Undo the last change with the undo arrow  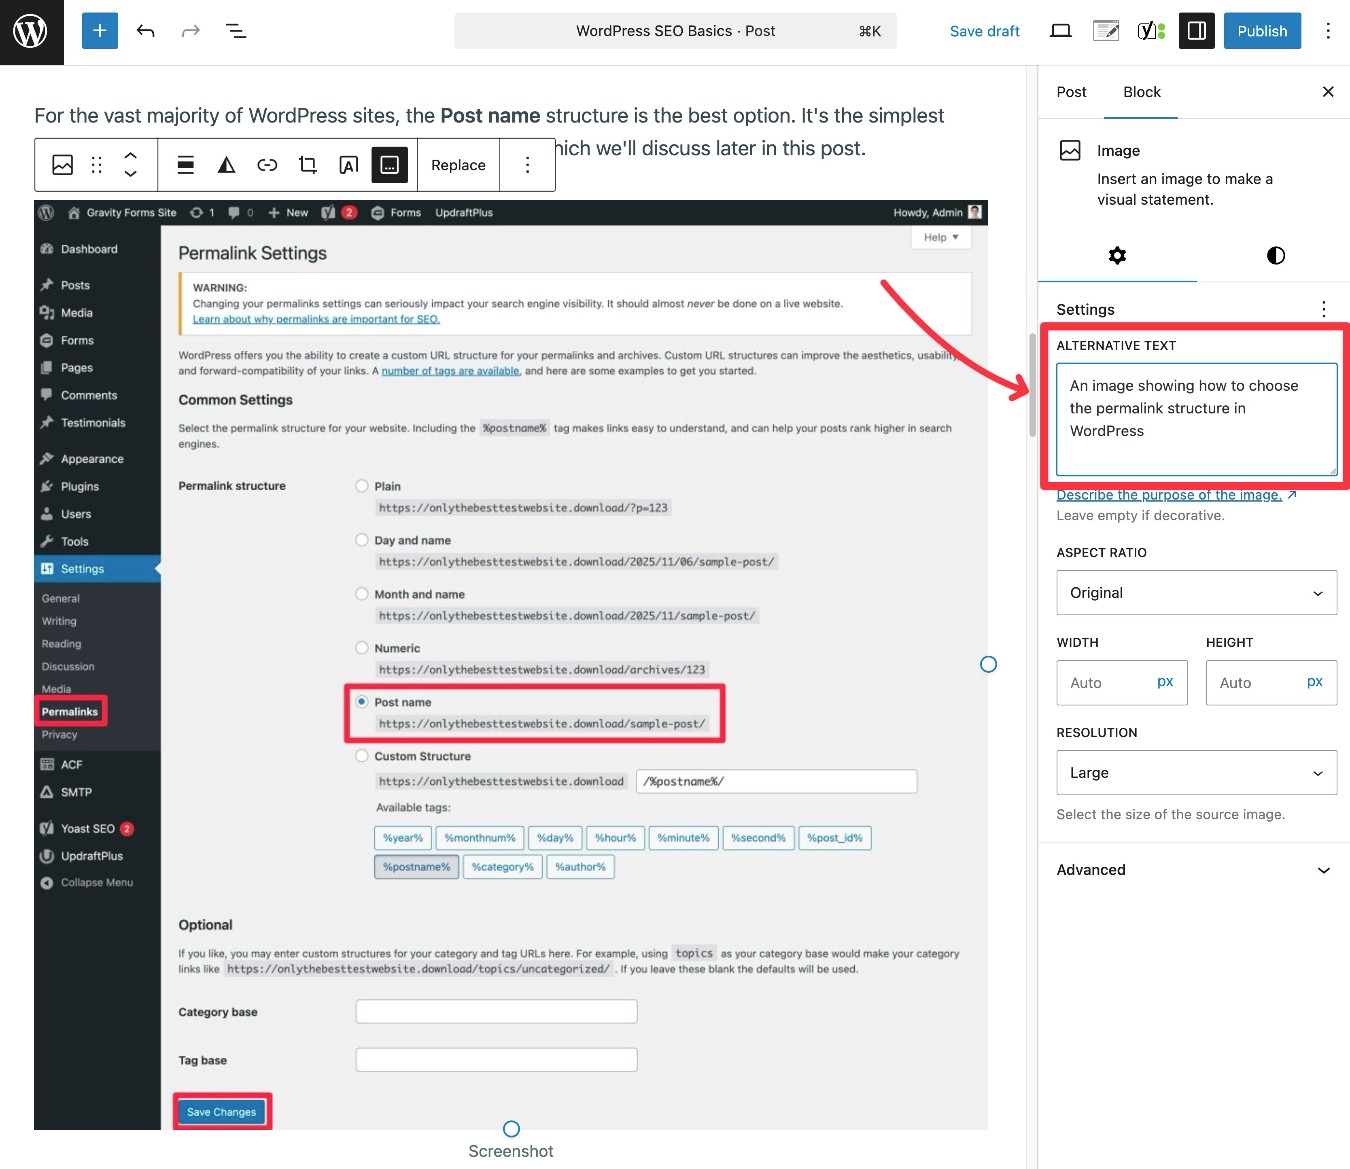(x=146, y=31)
